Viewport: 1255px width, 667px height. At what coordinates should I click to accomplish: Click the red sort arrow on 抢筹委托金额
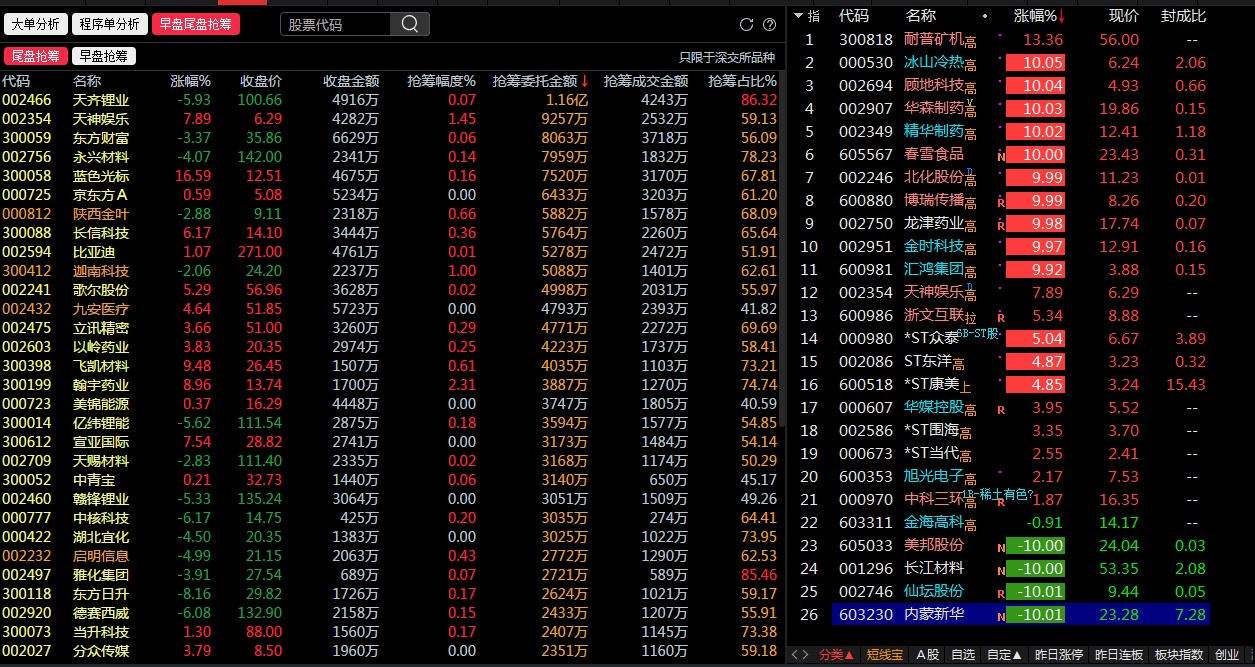[x=585, y=80]
